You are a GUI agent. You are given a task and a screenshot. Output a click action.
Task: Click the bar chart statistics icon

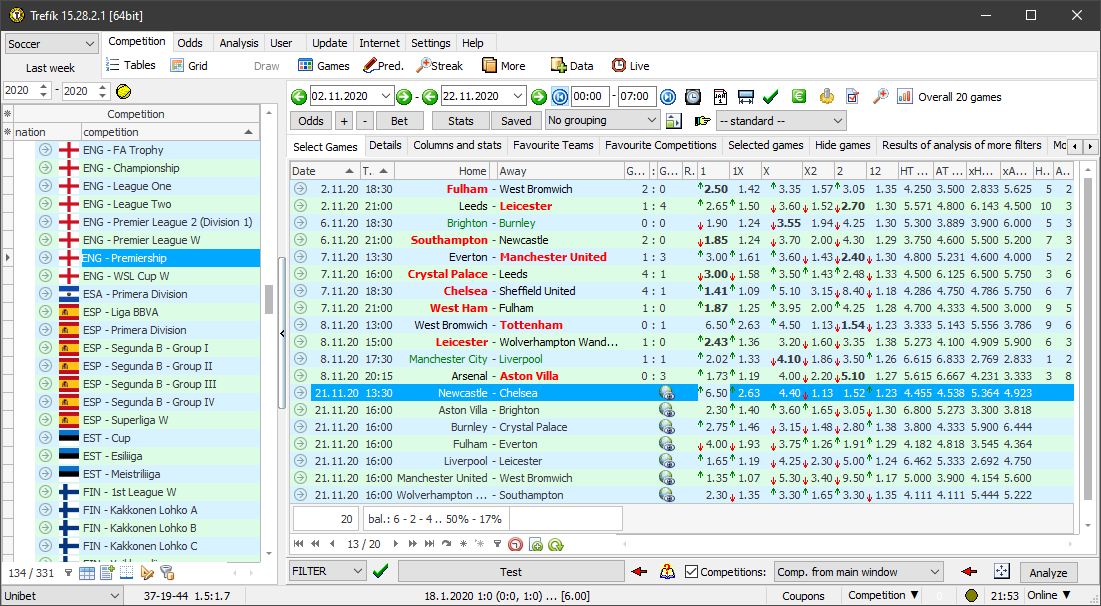(x=904, y=97)
